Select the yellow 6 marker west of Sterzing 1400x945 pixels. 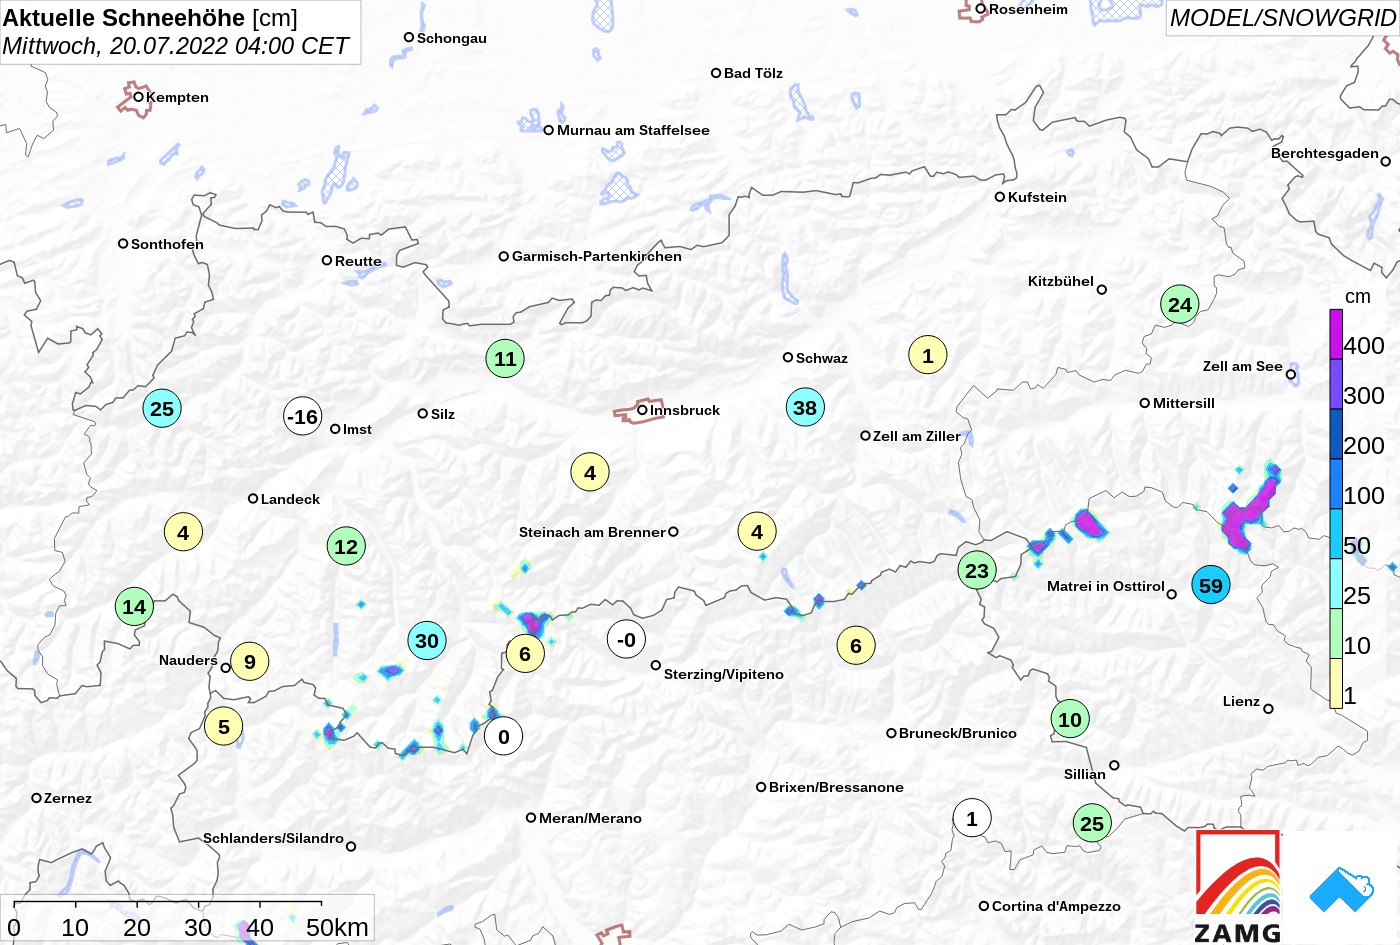click(525, 654)
